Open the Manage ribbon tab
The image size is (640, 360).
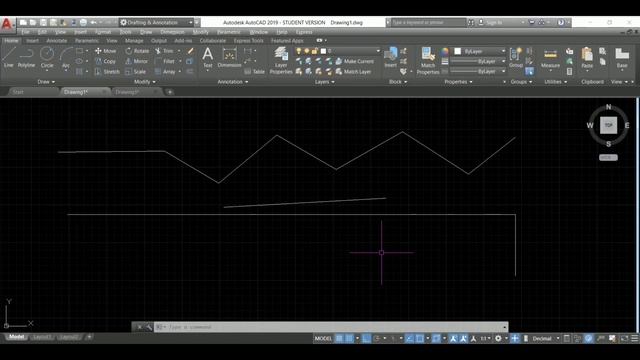(x=134, y=40)
